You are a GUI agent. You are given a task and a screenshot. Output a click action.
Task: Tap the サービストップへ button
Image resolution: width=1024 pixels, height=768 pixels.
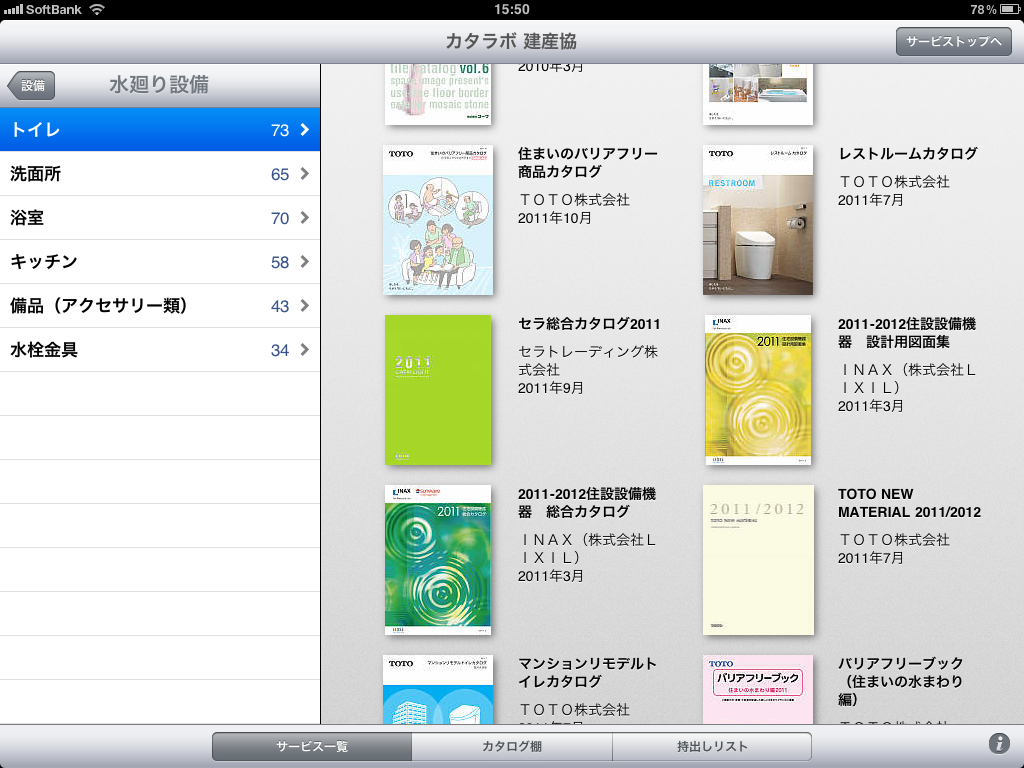953,42
